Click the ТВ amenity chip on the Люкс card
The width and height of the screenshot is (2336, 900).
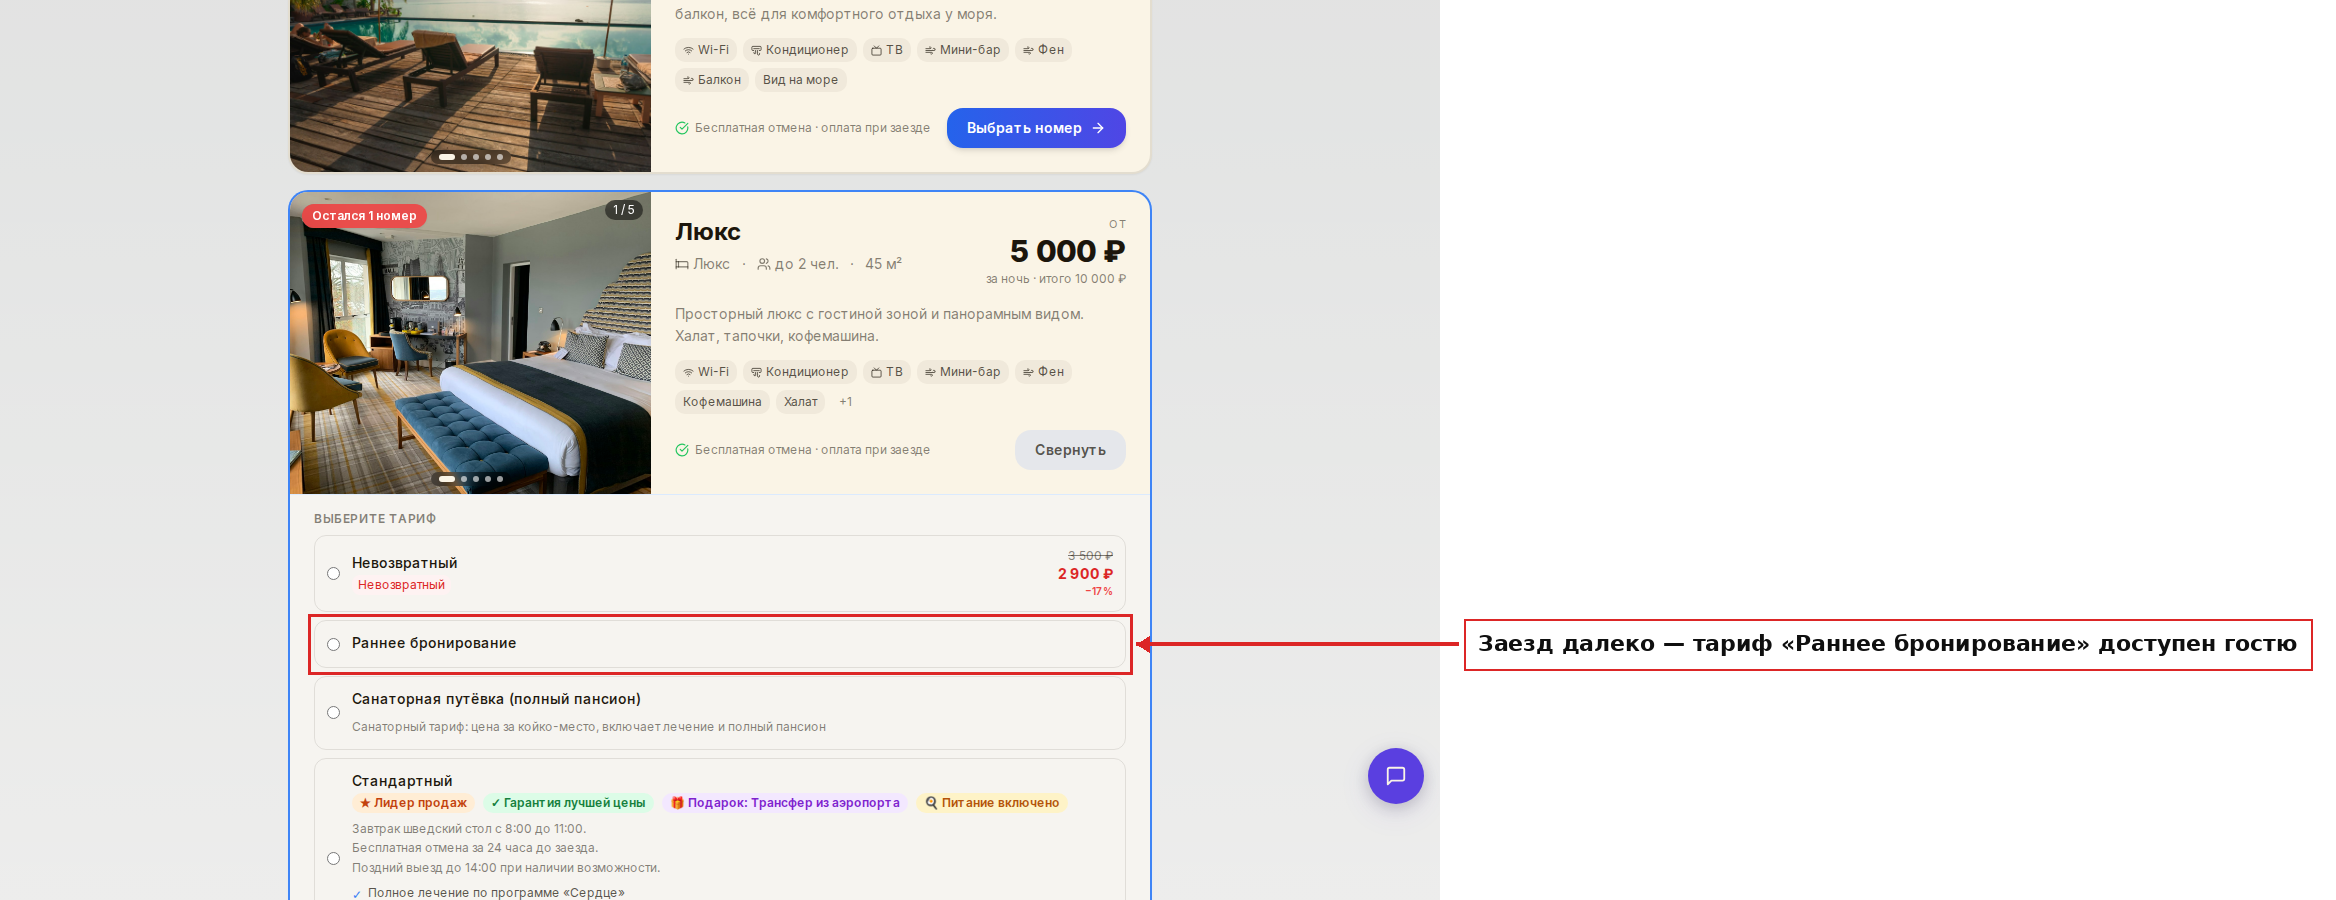point(887,372)
